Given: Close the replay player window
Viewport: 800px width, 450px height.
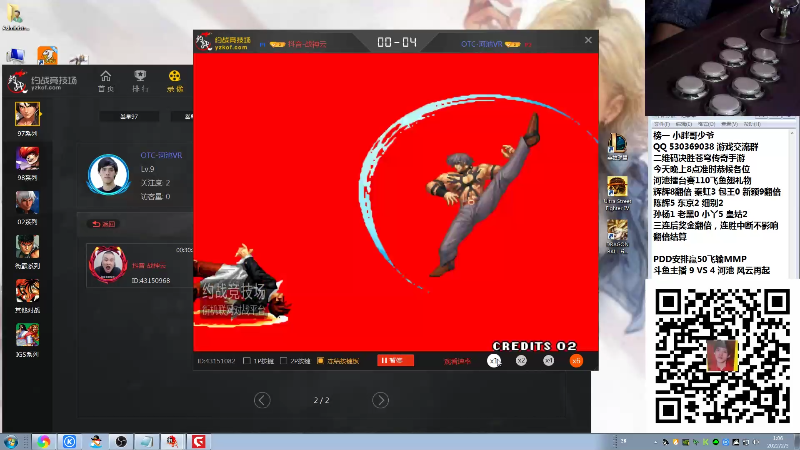Looking at the screenshot, I should pyautogui.click(x=588, y=40).
